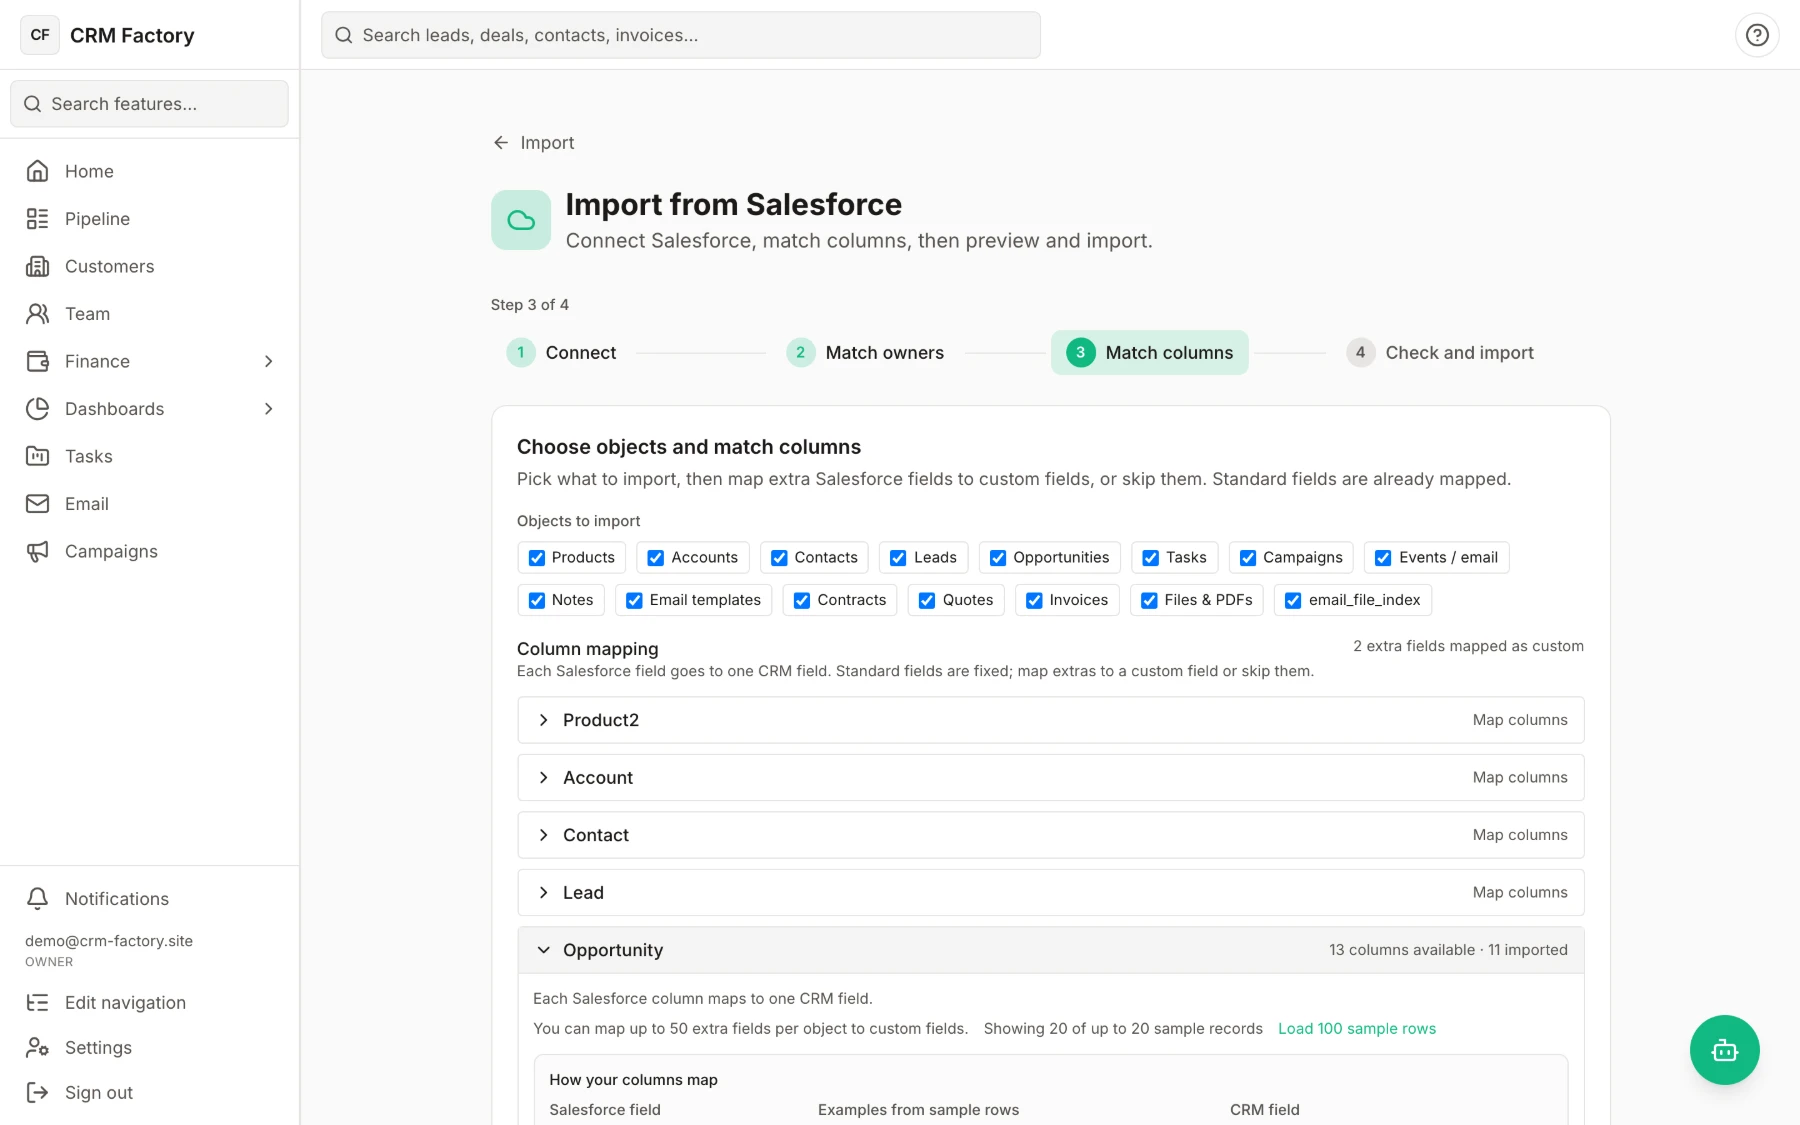The image size is (1800, 1125).
Task: Click the Email envelope icon
Action: (x=37, y=504)
